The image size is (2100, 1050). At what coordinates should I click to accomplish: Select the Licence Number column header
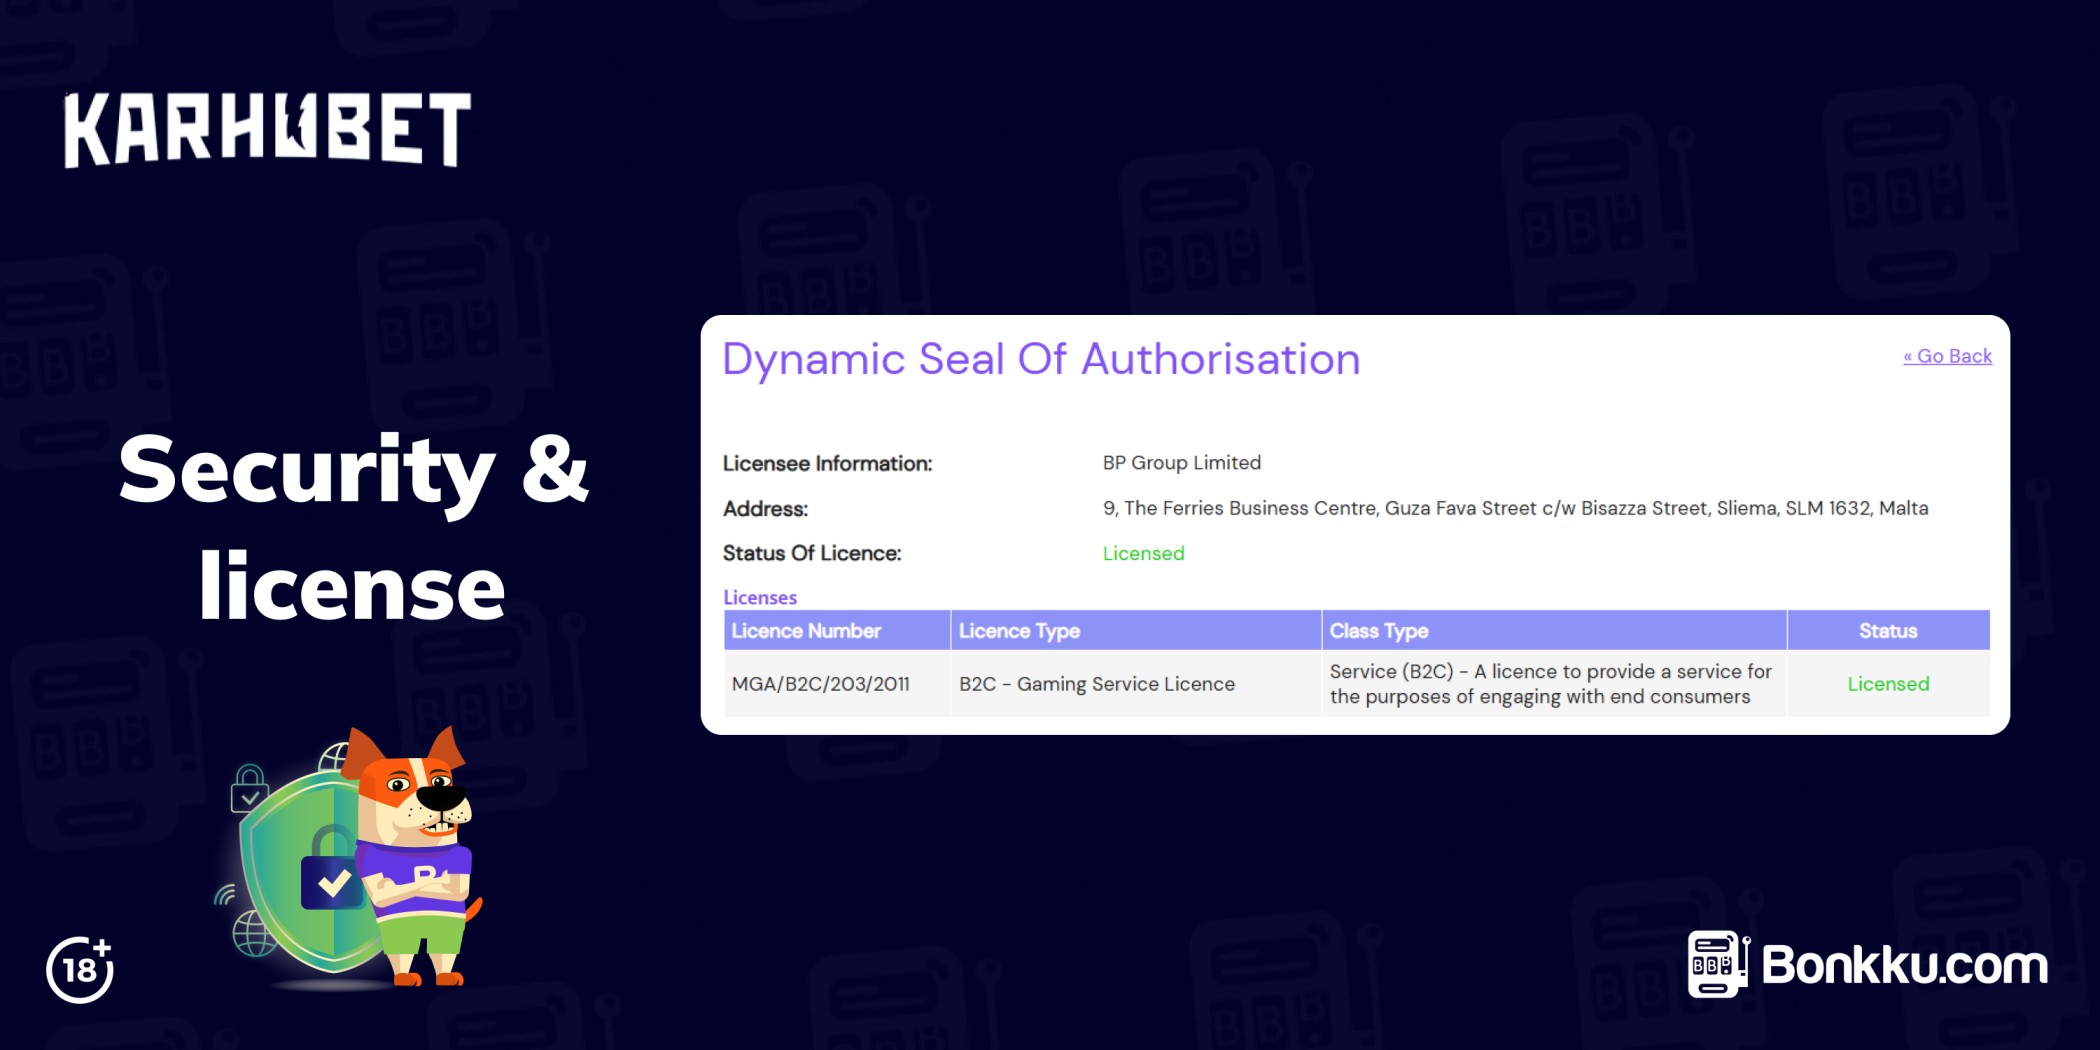pos(806,631)
